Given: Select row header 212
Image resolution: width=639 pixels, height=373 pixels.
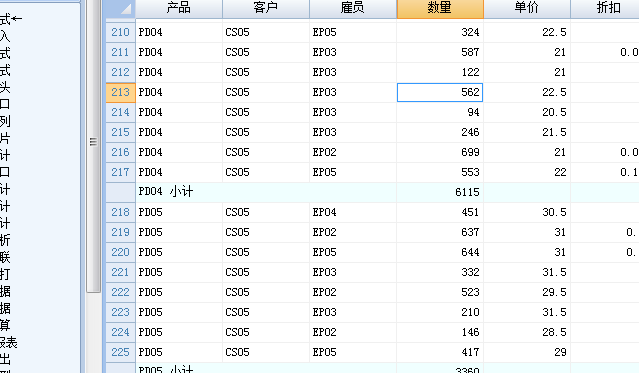Looking at the screenshot, I should click(121, 72).
